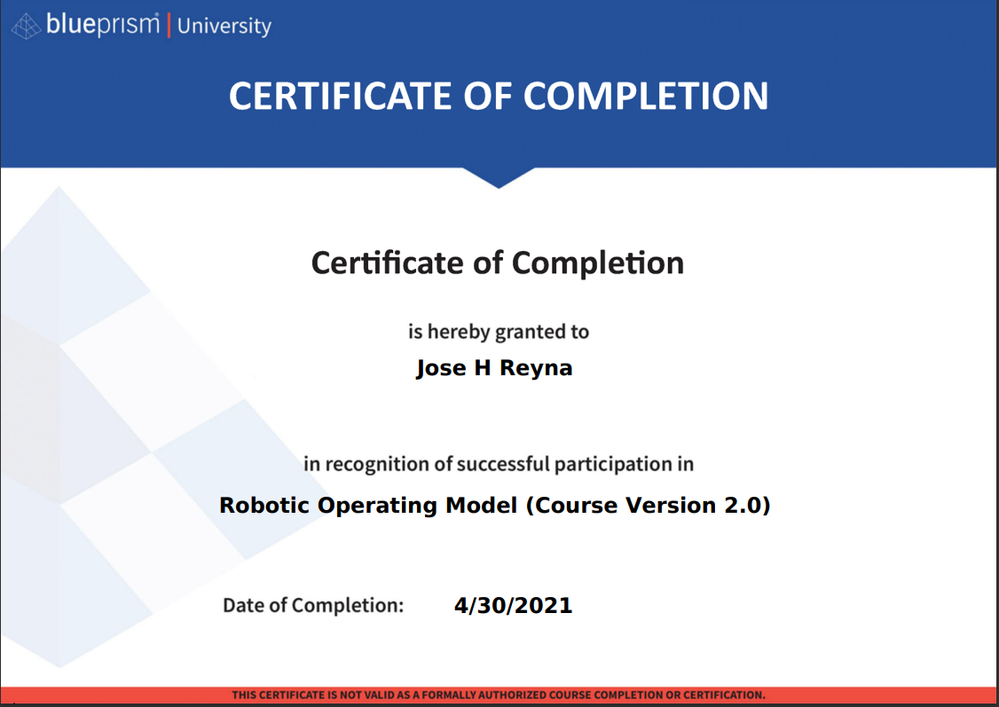The image size is (999, 707).
Task: Click the black 'Certificate of Completion' title
Action: 498,263
